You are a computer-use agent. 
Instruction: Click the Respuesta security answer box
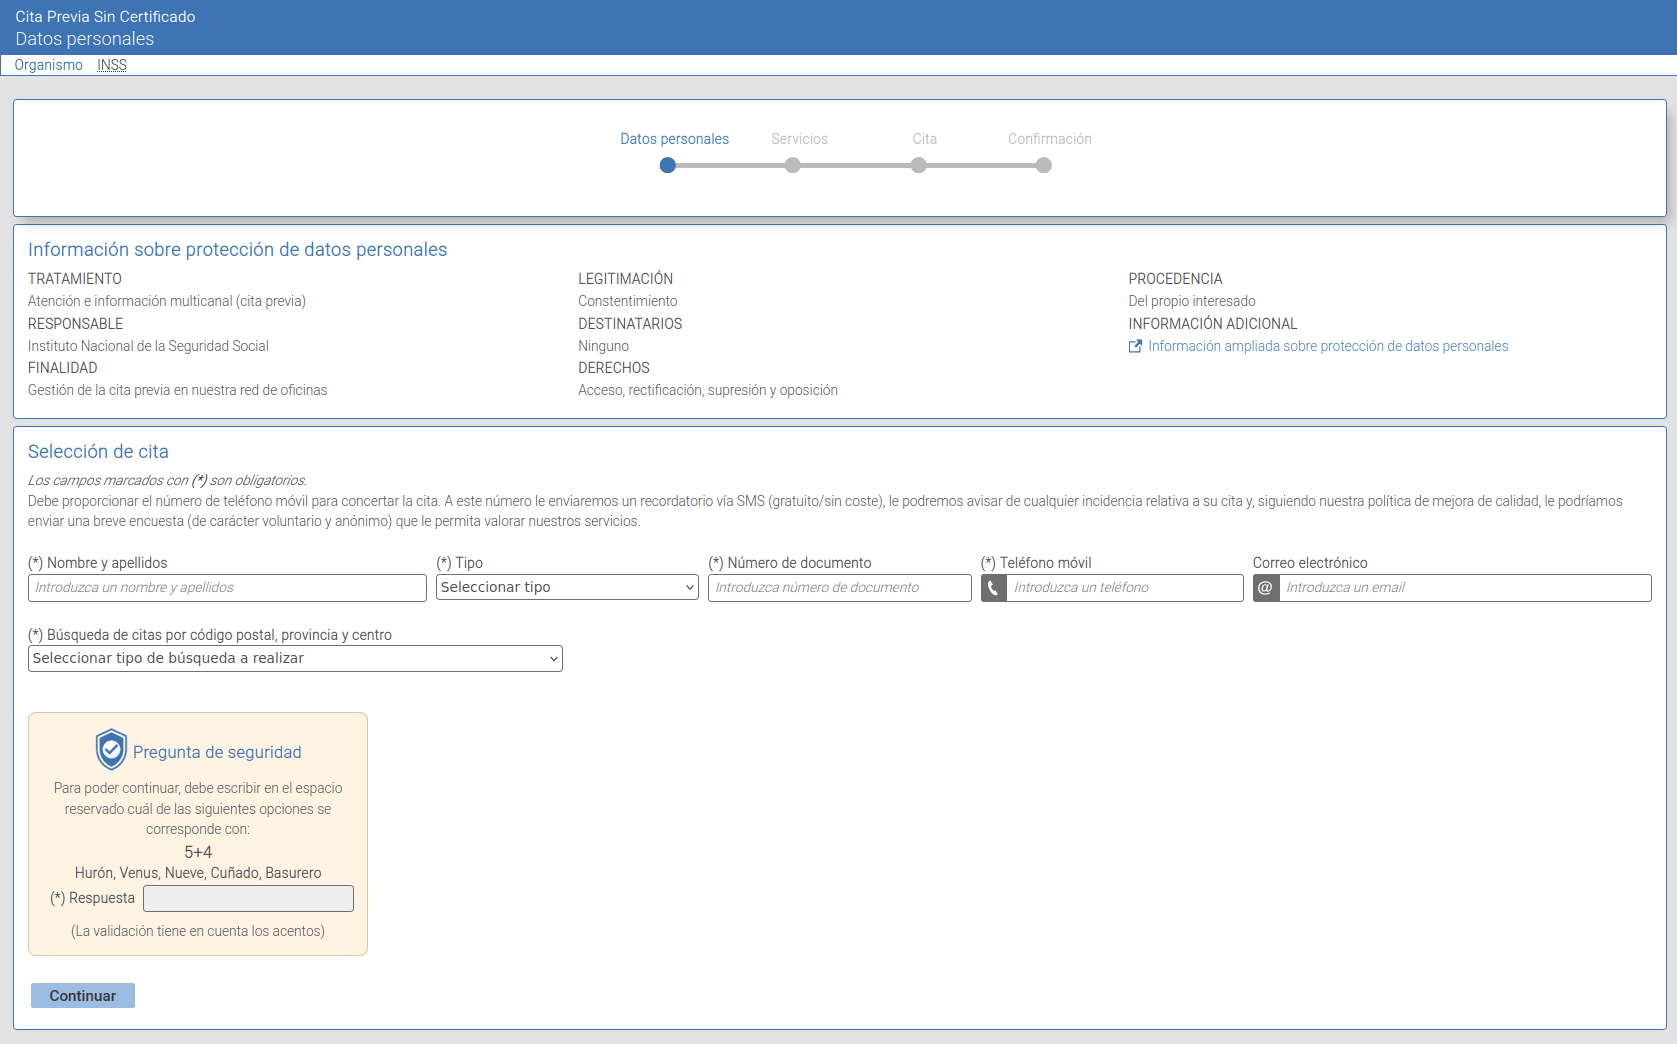click(248, 898)
